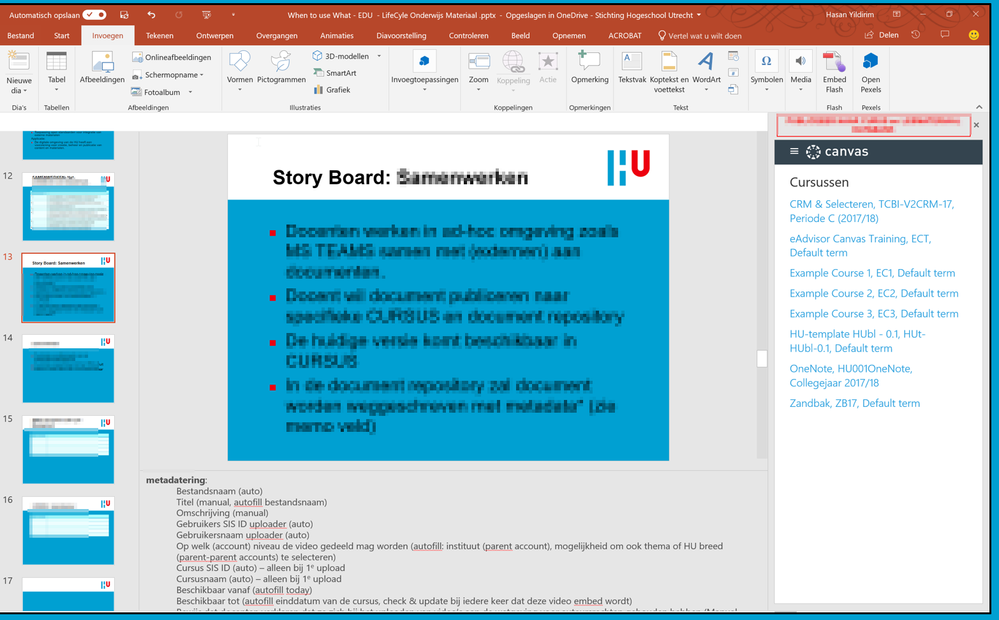Open the Symbolen dropdown
Screen dimensions: 999x620
pos(766,80)
